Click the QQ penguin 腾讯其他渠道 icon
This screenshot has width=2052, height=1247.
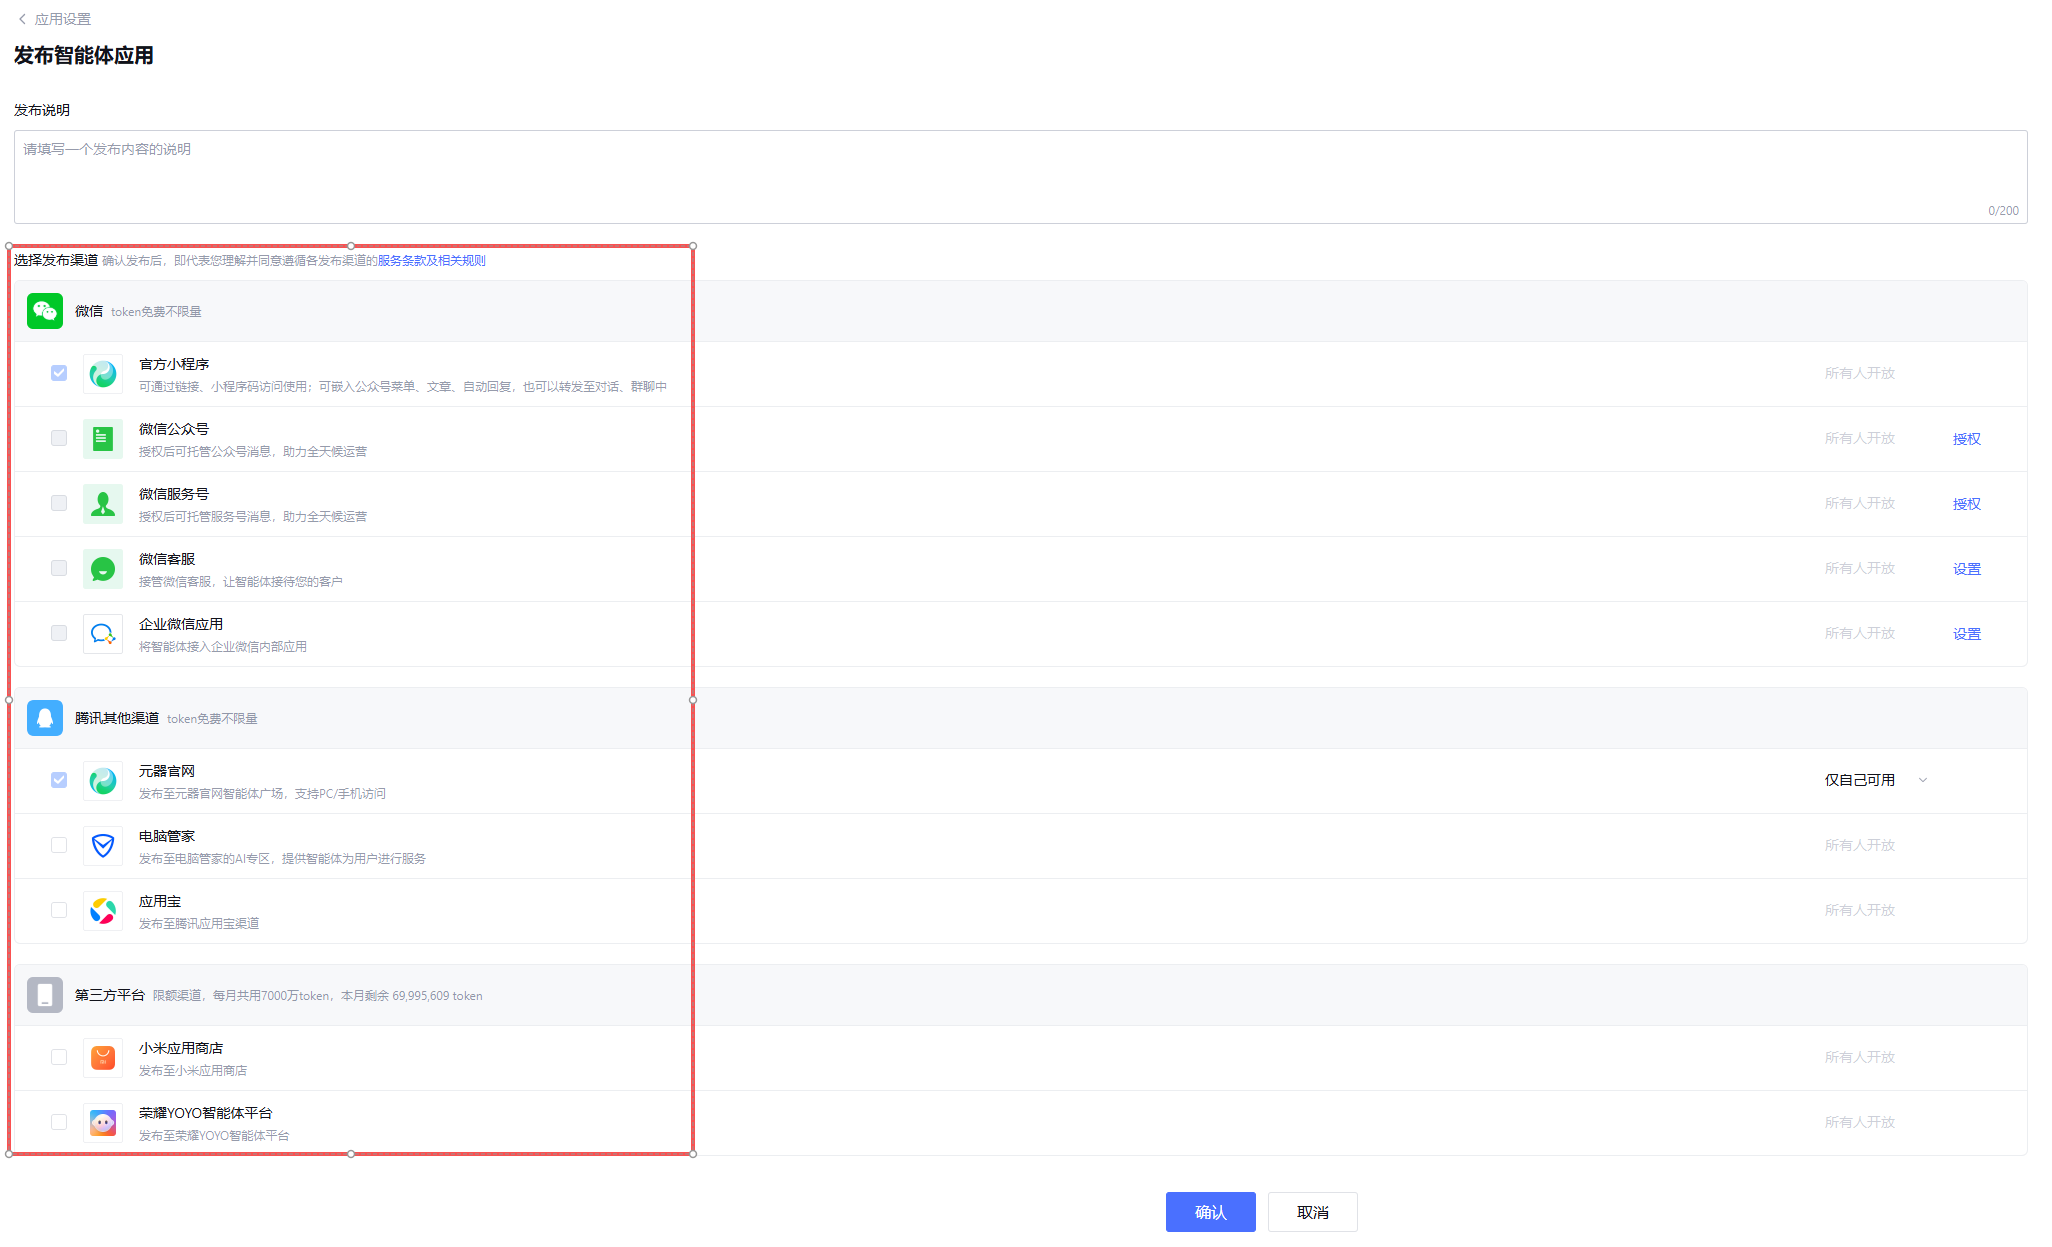[x=45, y=718]
